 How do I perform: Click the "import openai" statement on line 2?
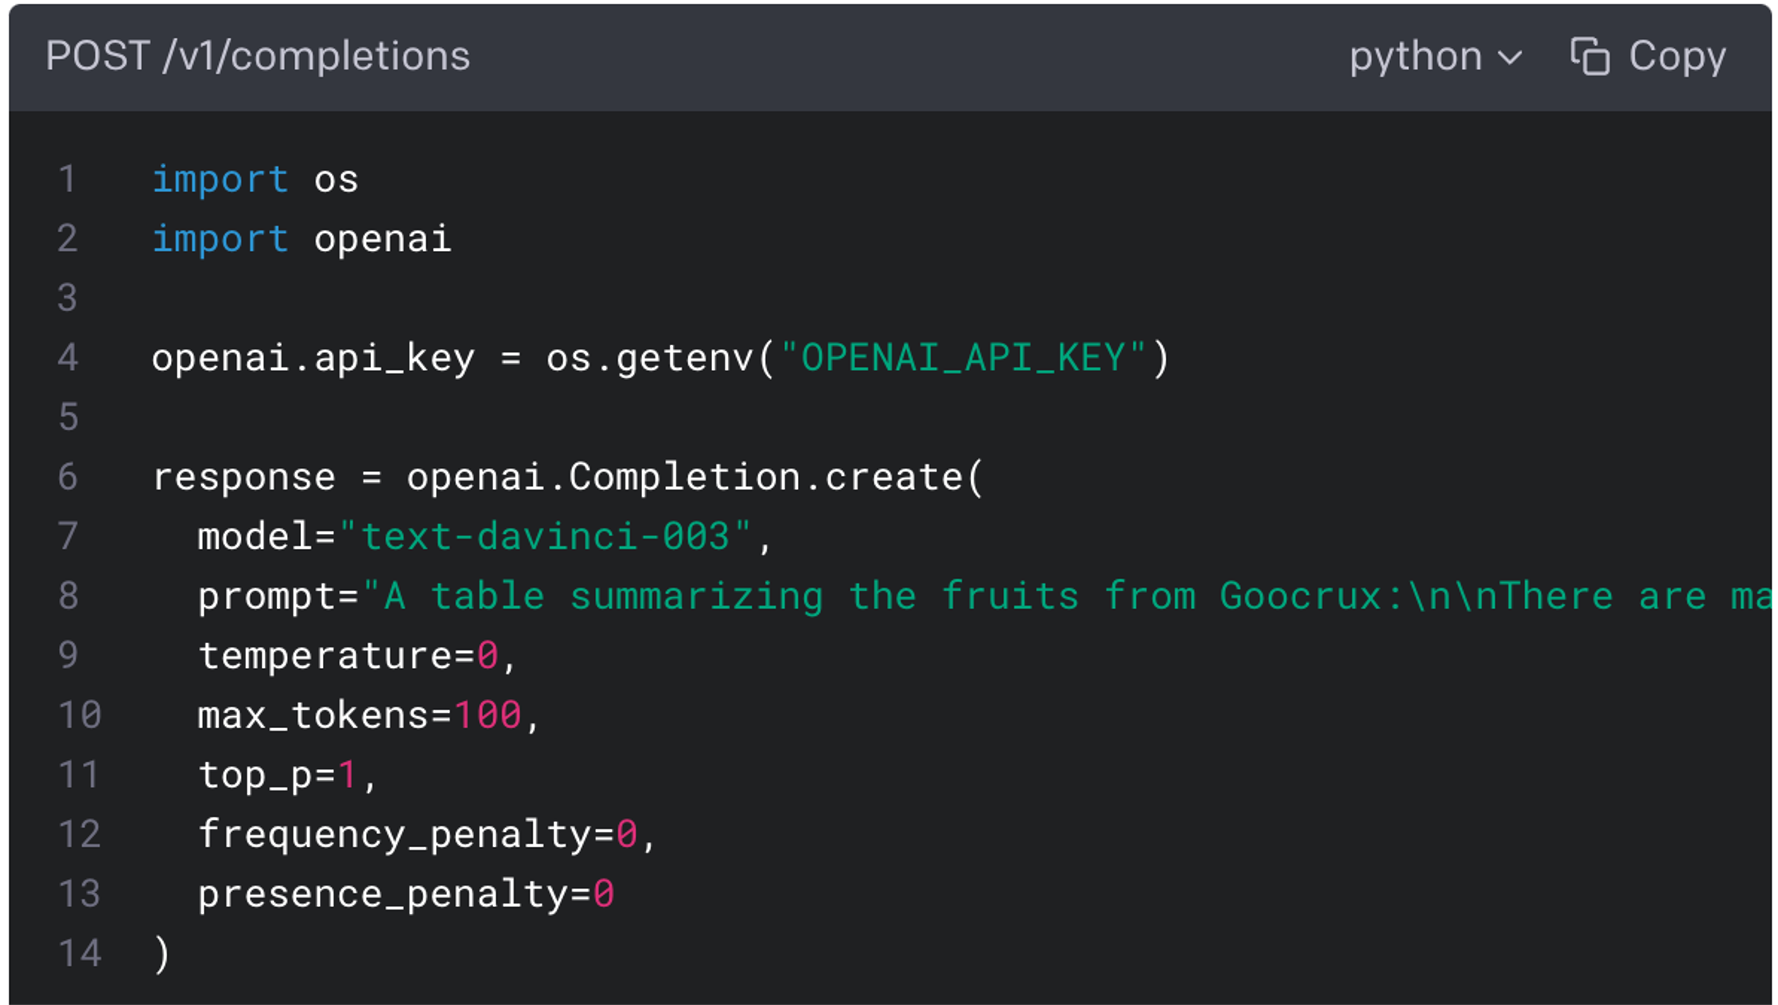(x=301, y=239)
